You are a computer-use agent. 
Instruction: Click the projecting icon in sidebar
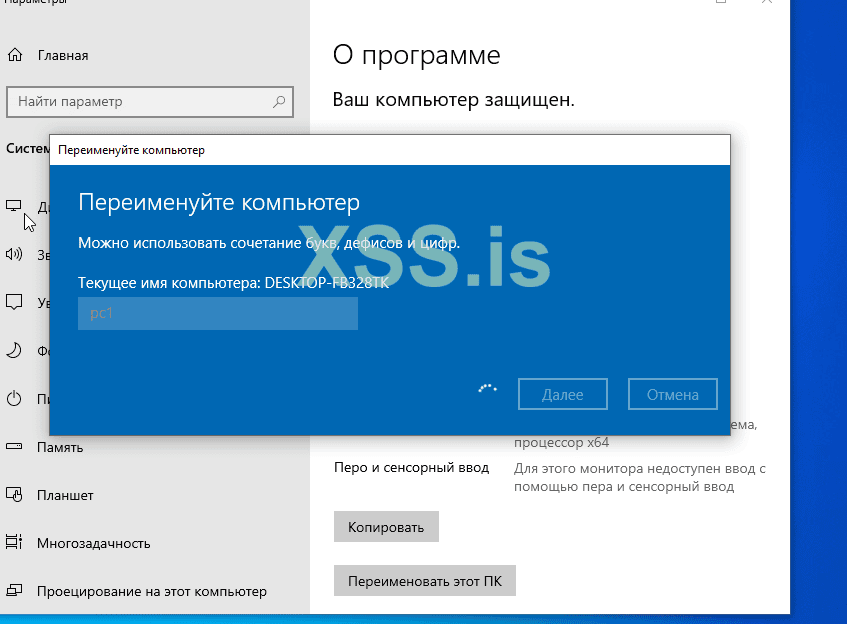point(14,590)
